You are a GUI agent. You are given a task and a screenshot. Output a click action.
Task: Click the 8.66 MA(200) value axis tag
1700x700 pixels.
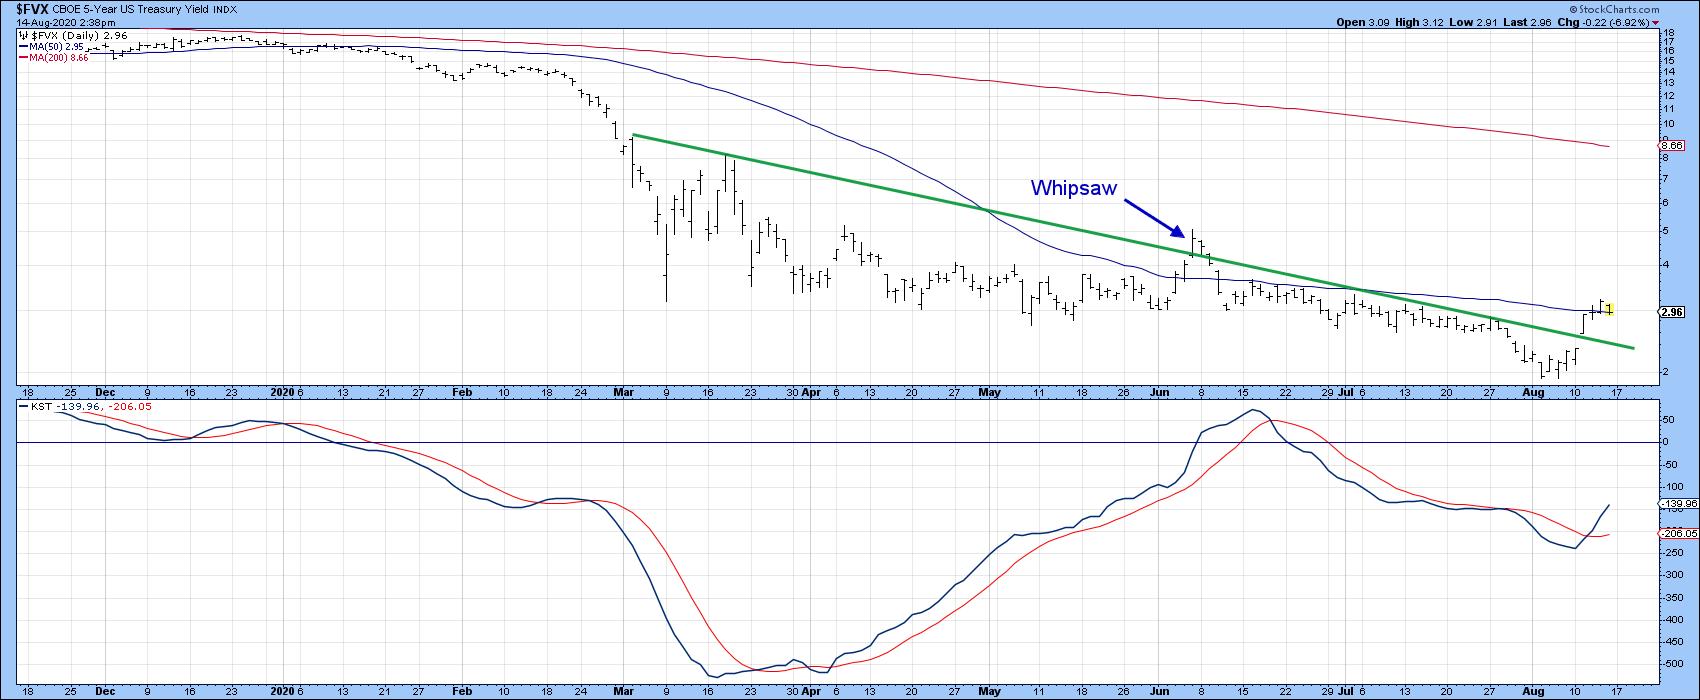[1670, 145]
